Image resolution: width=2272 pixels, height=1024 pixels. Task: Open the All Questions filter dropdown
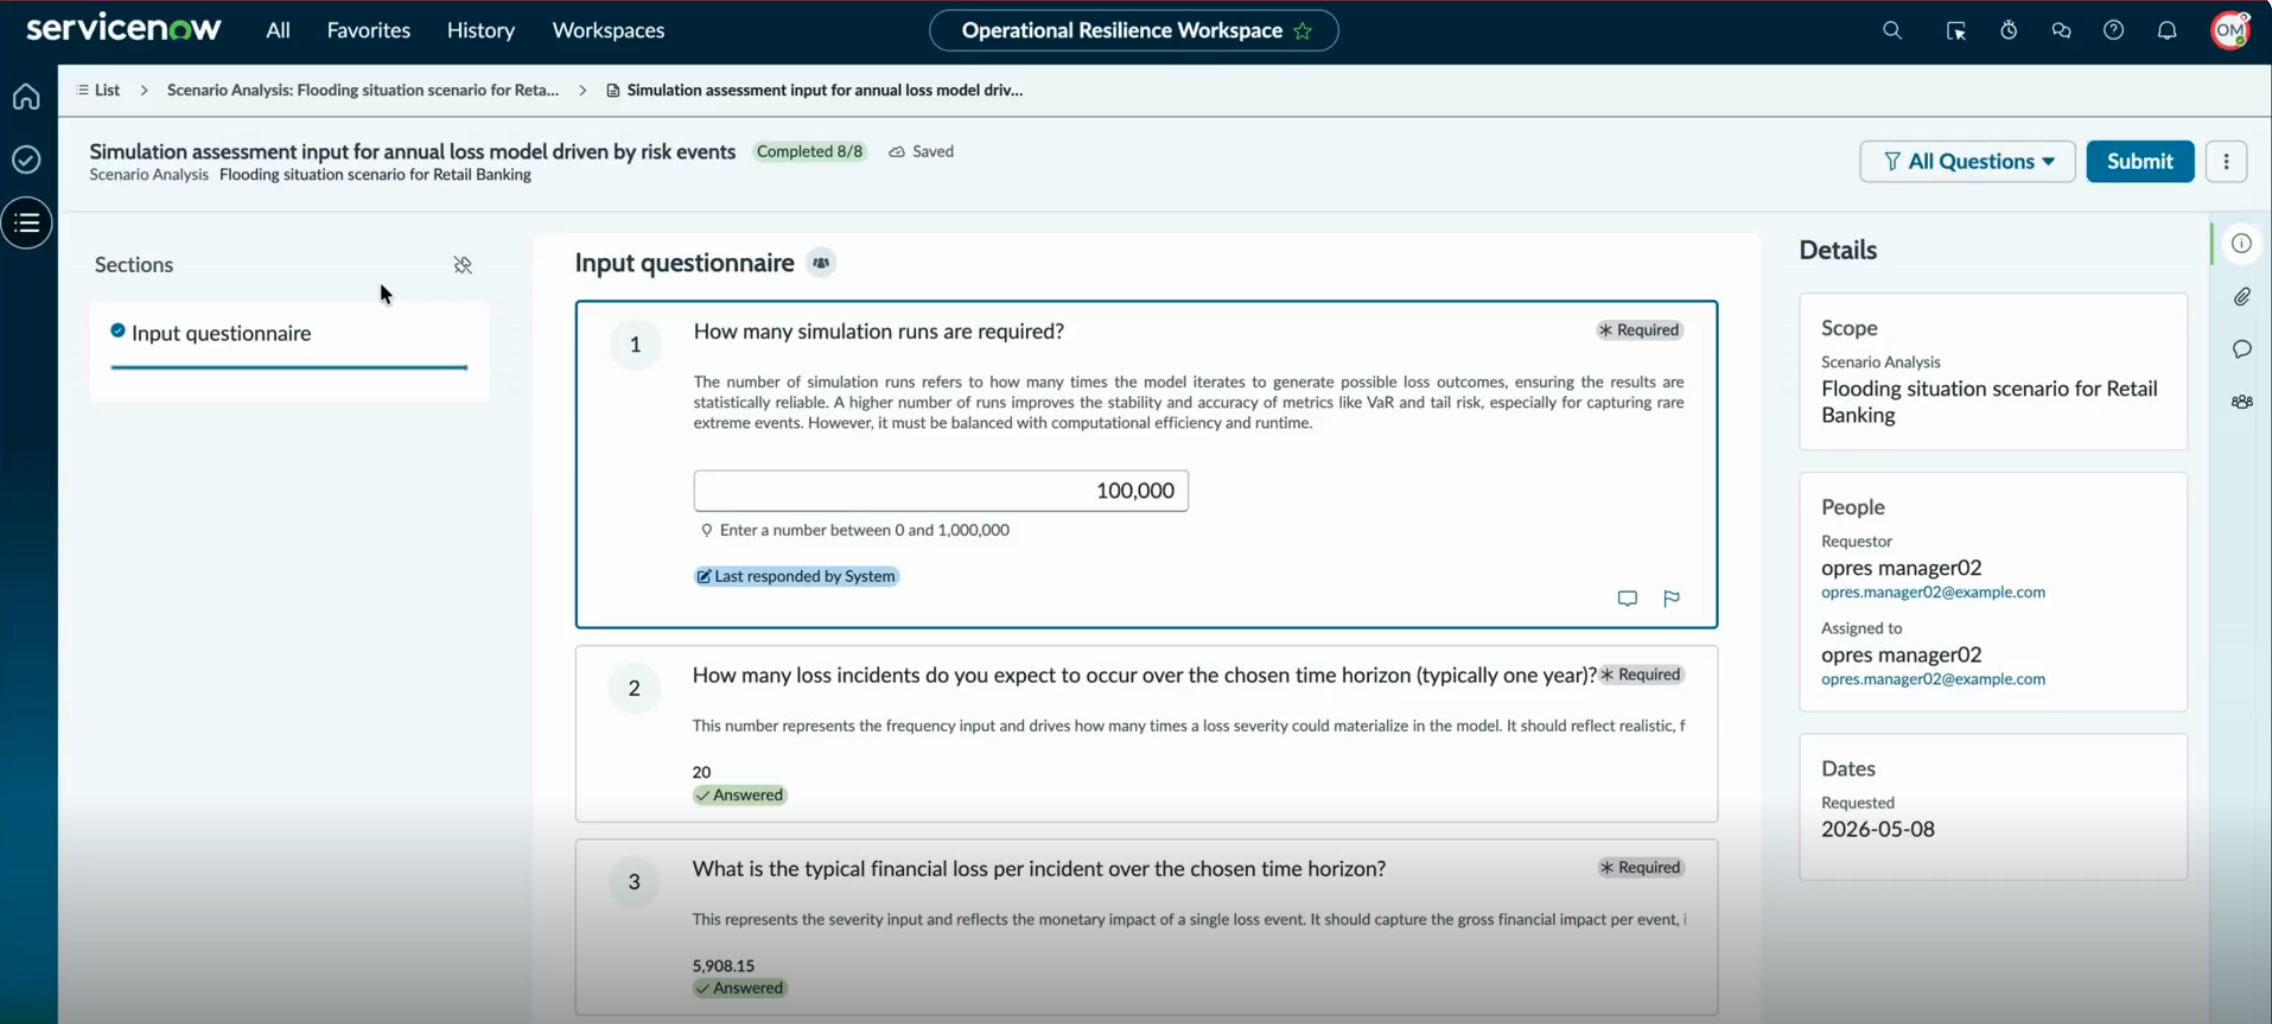click(1967, 161)
